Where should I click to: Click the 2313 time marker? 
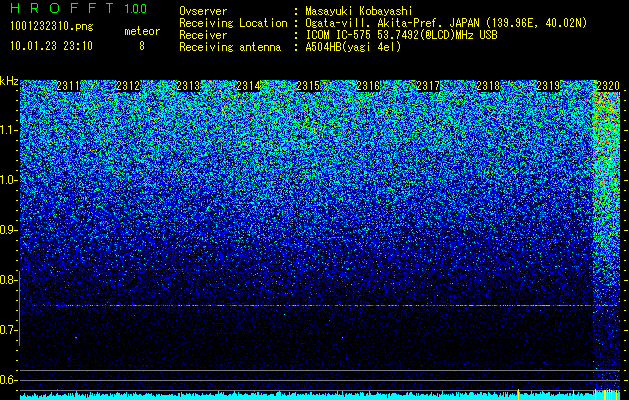[x=188, y=86]
